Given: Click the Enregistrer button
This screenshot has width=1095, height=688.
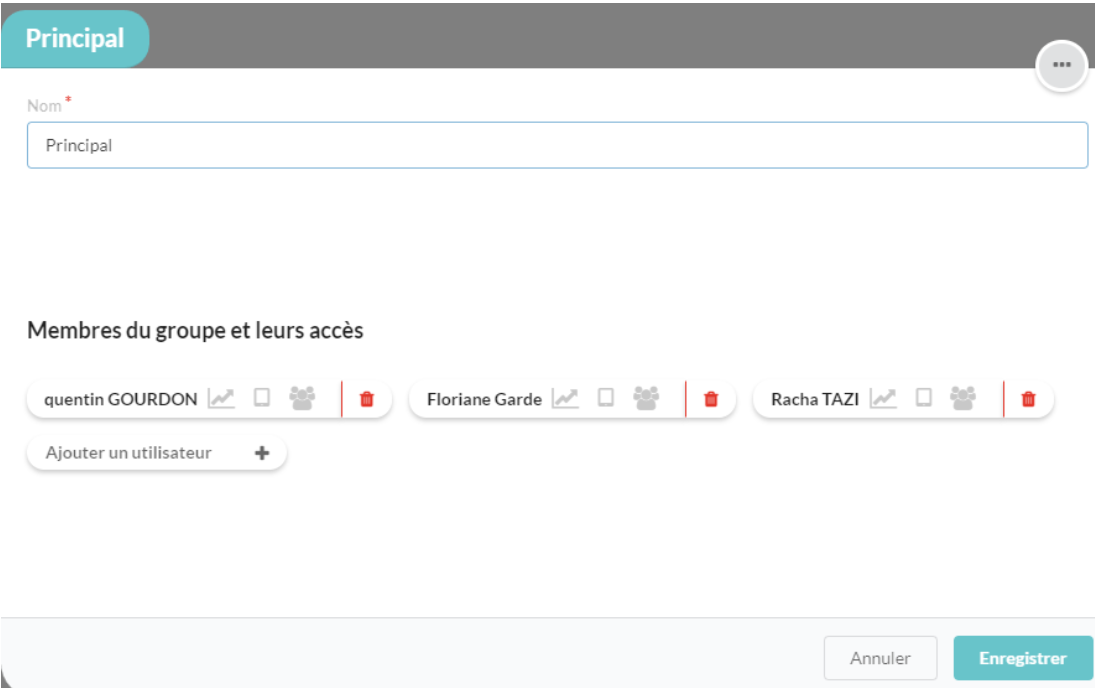Looking at the screenshot, I should [1022, 658].
